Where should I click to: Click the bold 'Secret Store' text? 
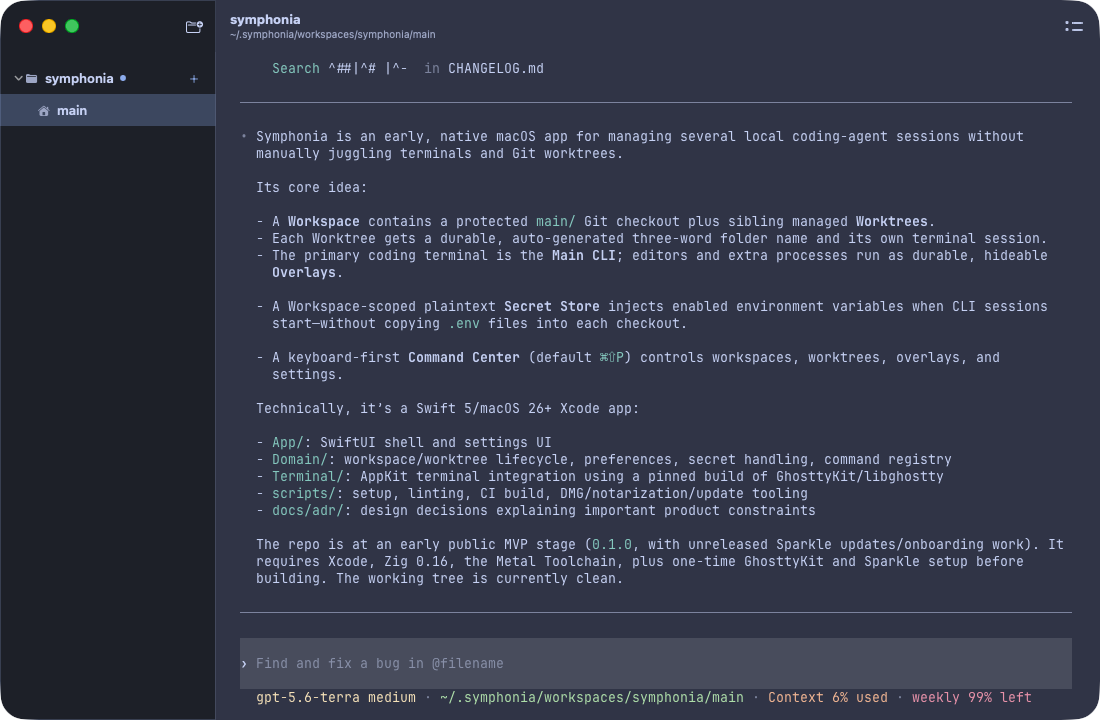pos(551,306)
